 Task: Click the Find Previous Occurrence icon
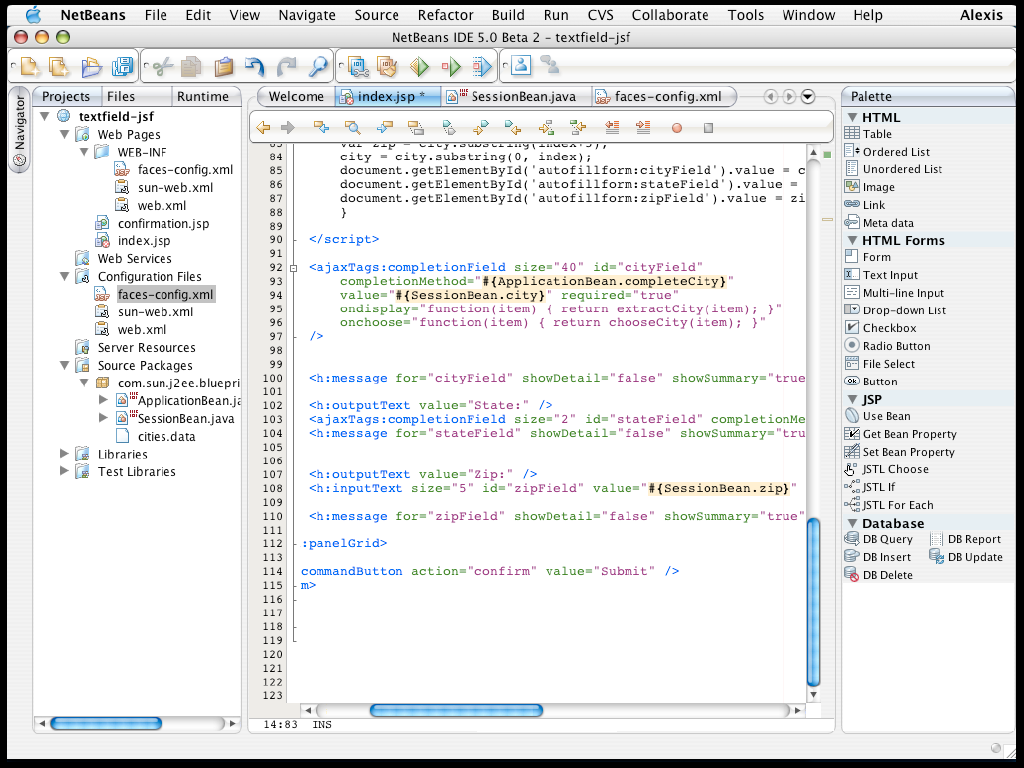[x=321, y=127]
